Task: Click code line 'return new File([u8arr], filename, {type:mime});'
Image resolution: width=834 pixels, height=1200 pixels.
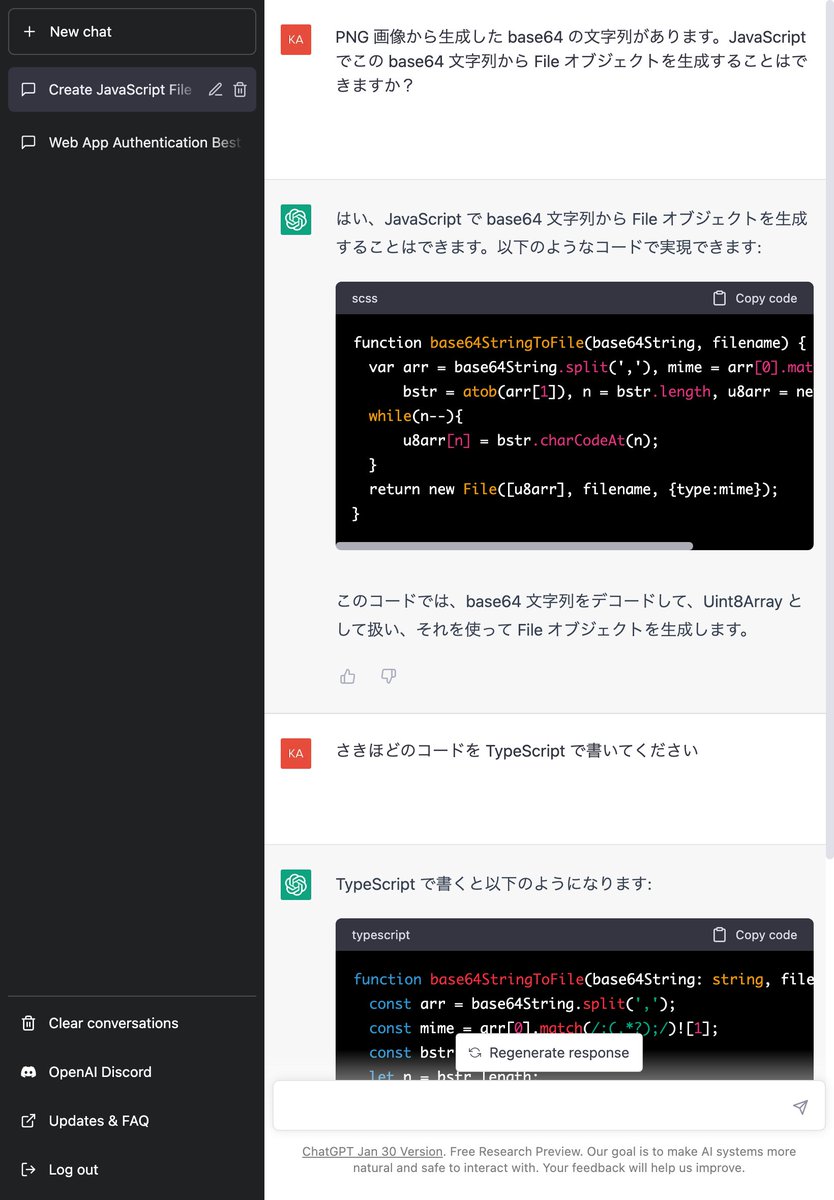Action: pyautogui.click(x=573, y=489)
